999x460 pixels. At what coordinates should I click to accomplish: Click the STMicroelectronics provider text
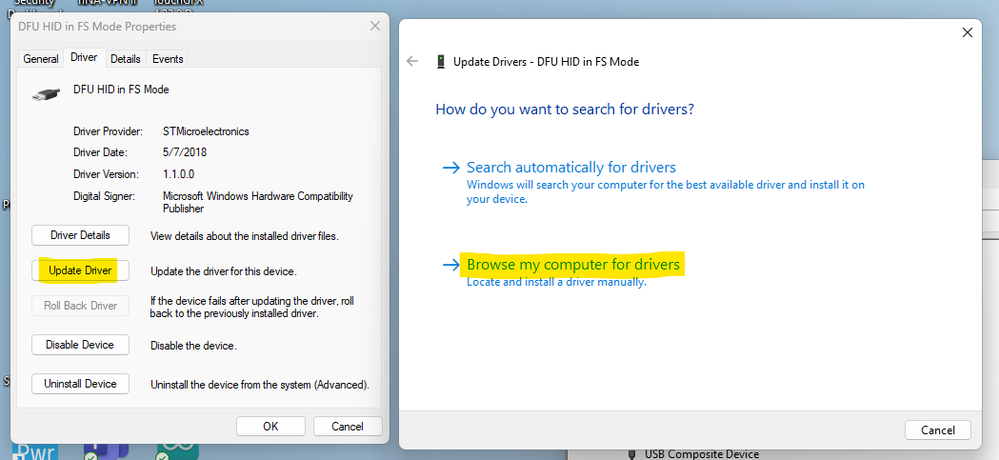click(x=206, y=132)
